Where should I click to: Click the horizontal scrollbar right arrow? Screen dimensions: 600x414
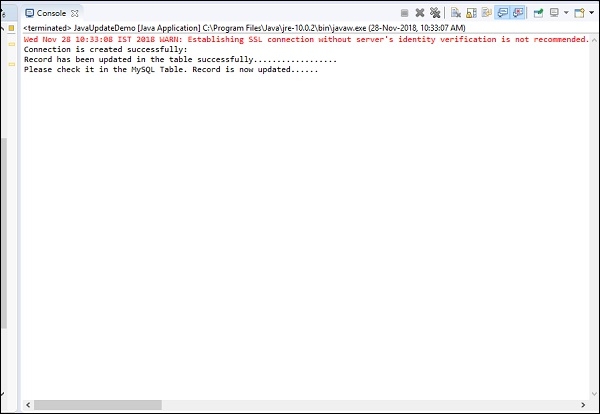[x=591, y=405]
